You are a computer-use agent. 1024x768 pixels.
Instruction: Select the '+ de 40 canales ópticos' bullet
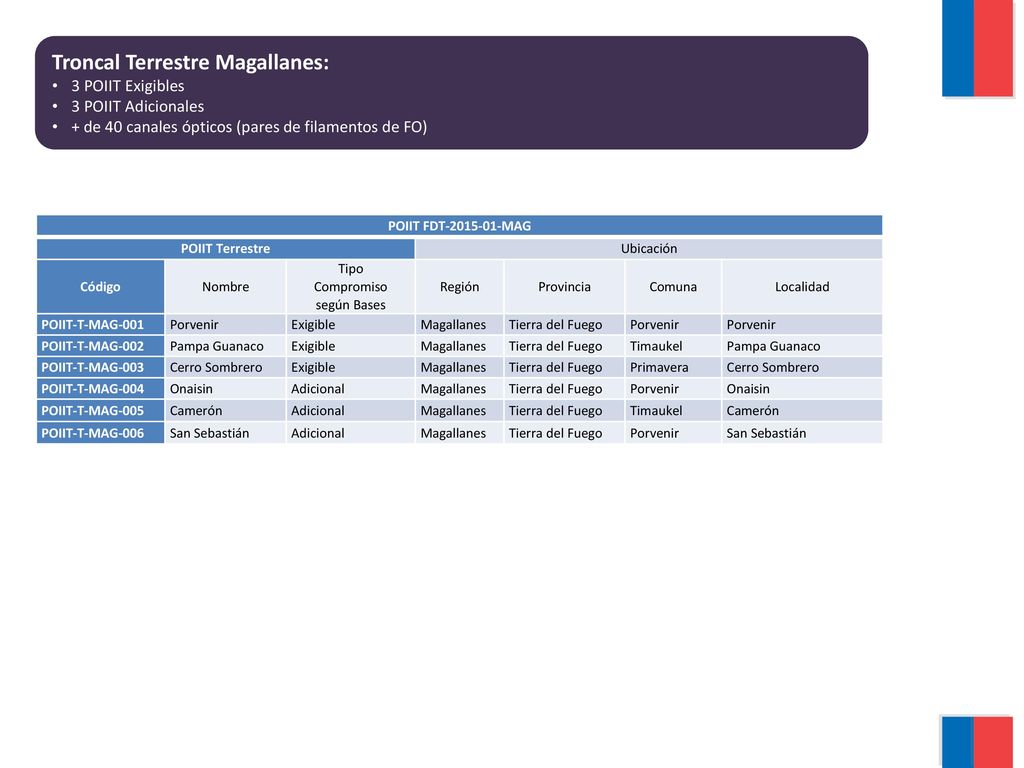249,127
